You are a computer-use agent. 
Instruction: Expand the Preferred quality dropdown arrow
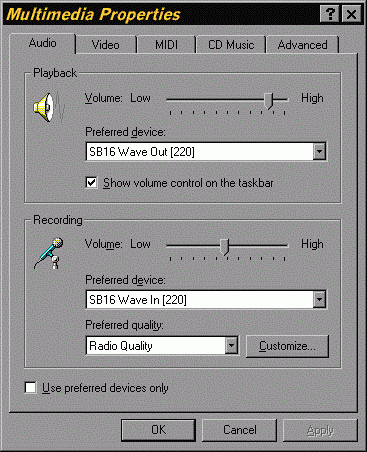[231, 345]
